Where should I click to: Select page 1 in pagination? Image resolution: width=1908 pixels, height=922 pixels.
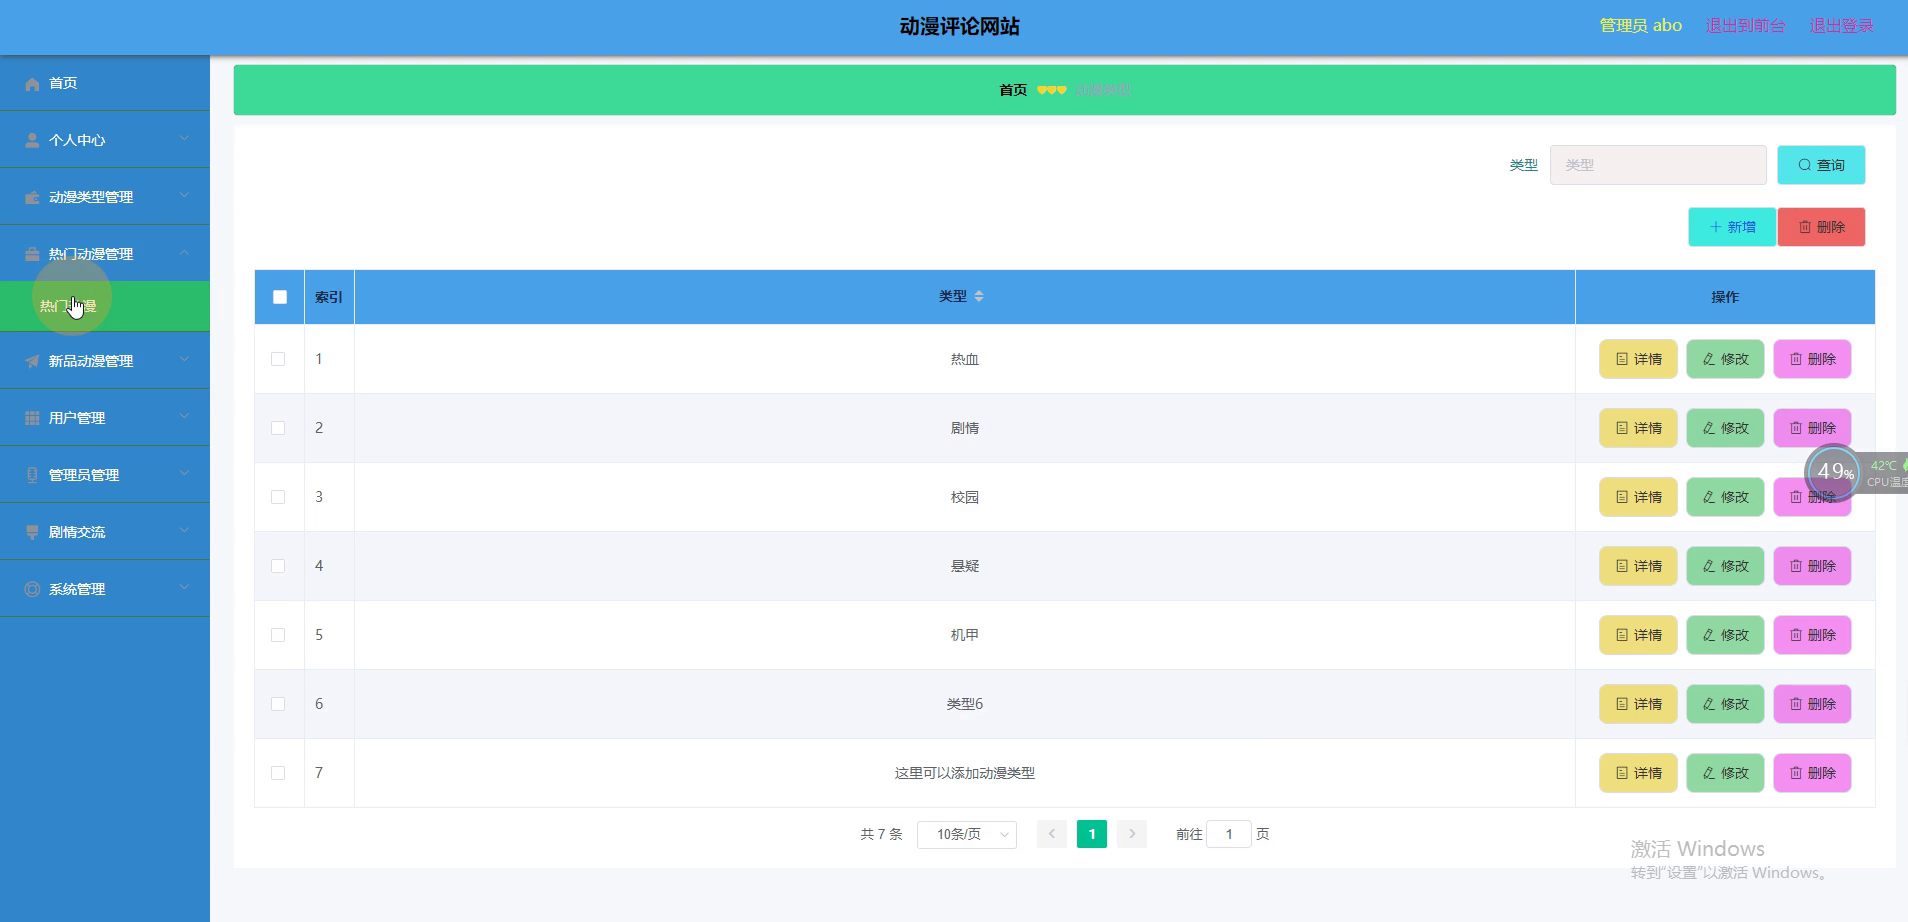click(1092, 834)
